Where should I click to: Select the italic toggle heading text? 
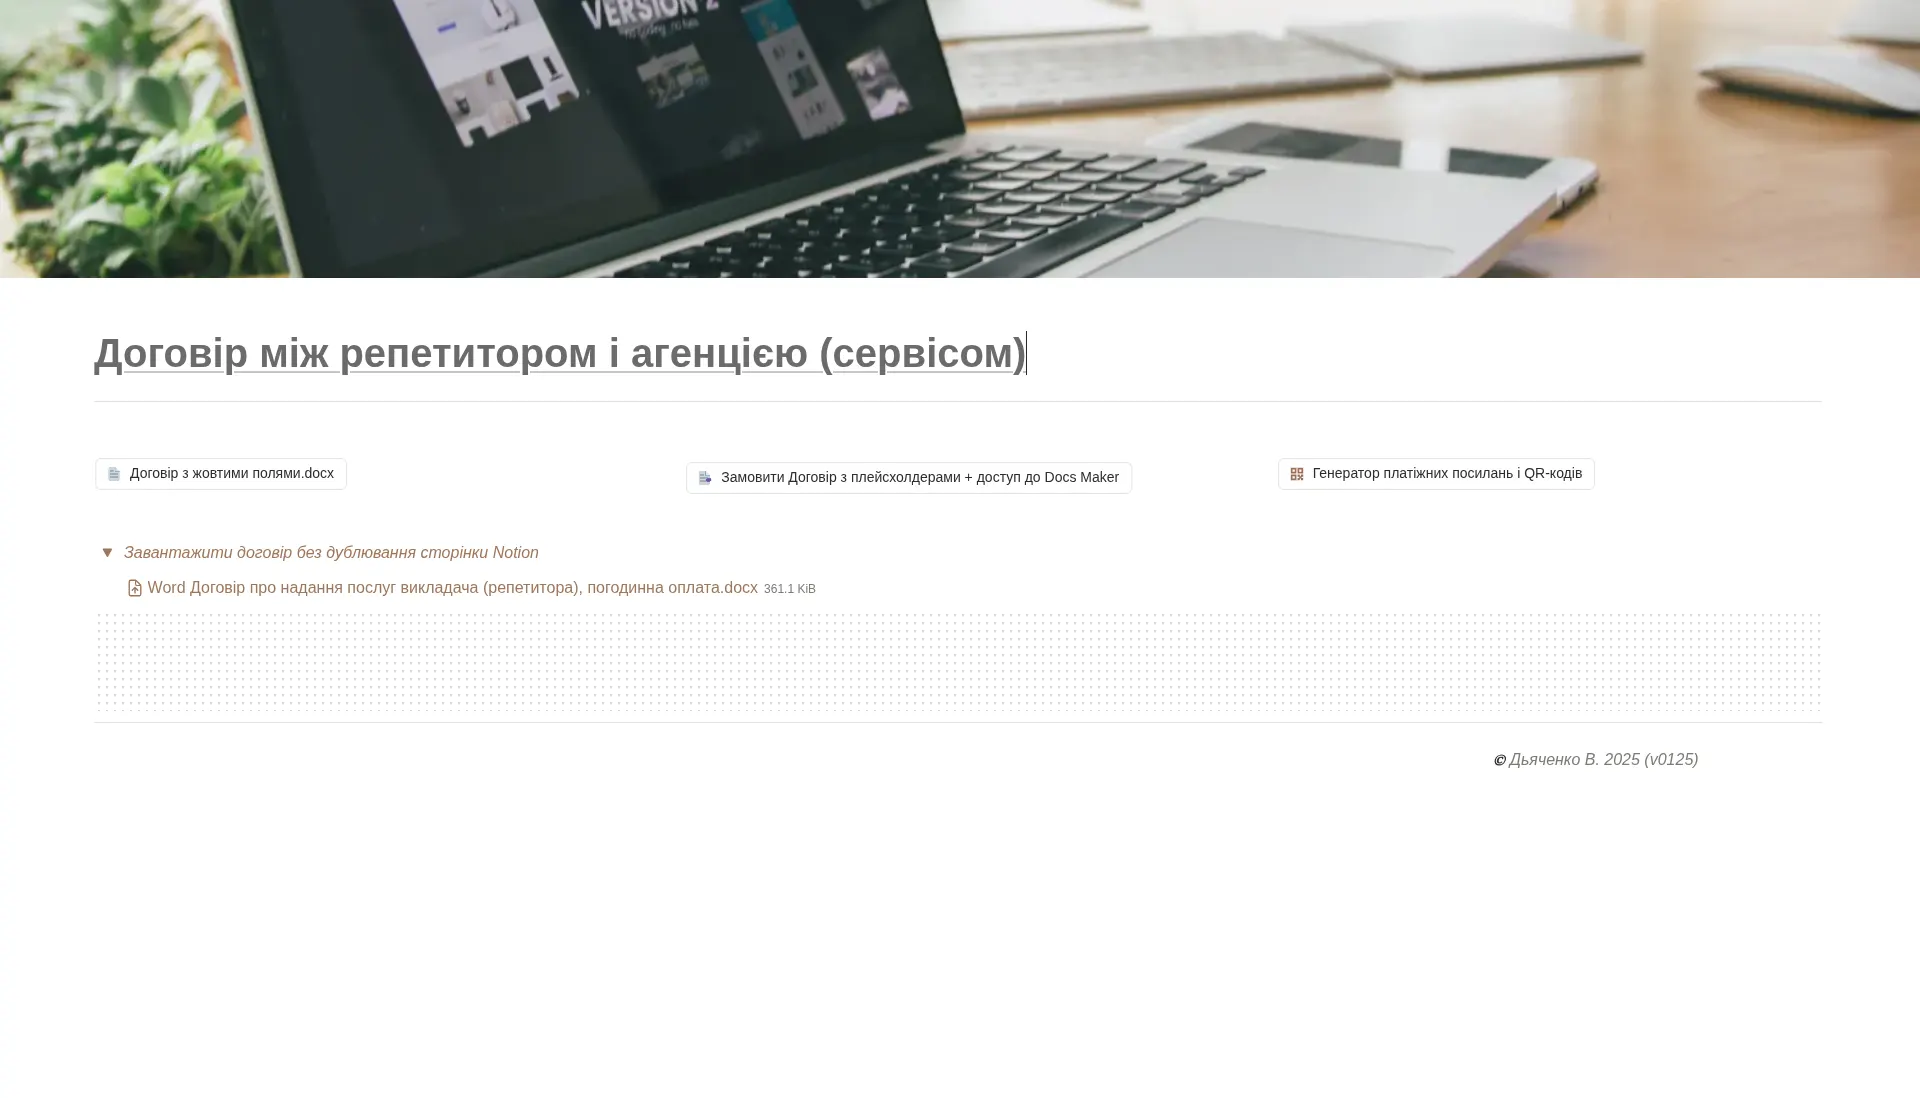[331, 552]
